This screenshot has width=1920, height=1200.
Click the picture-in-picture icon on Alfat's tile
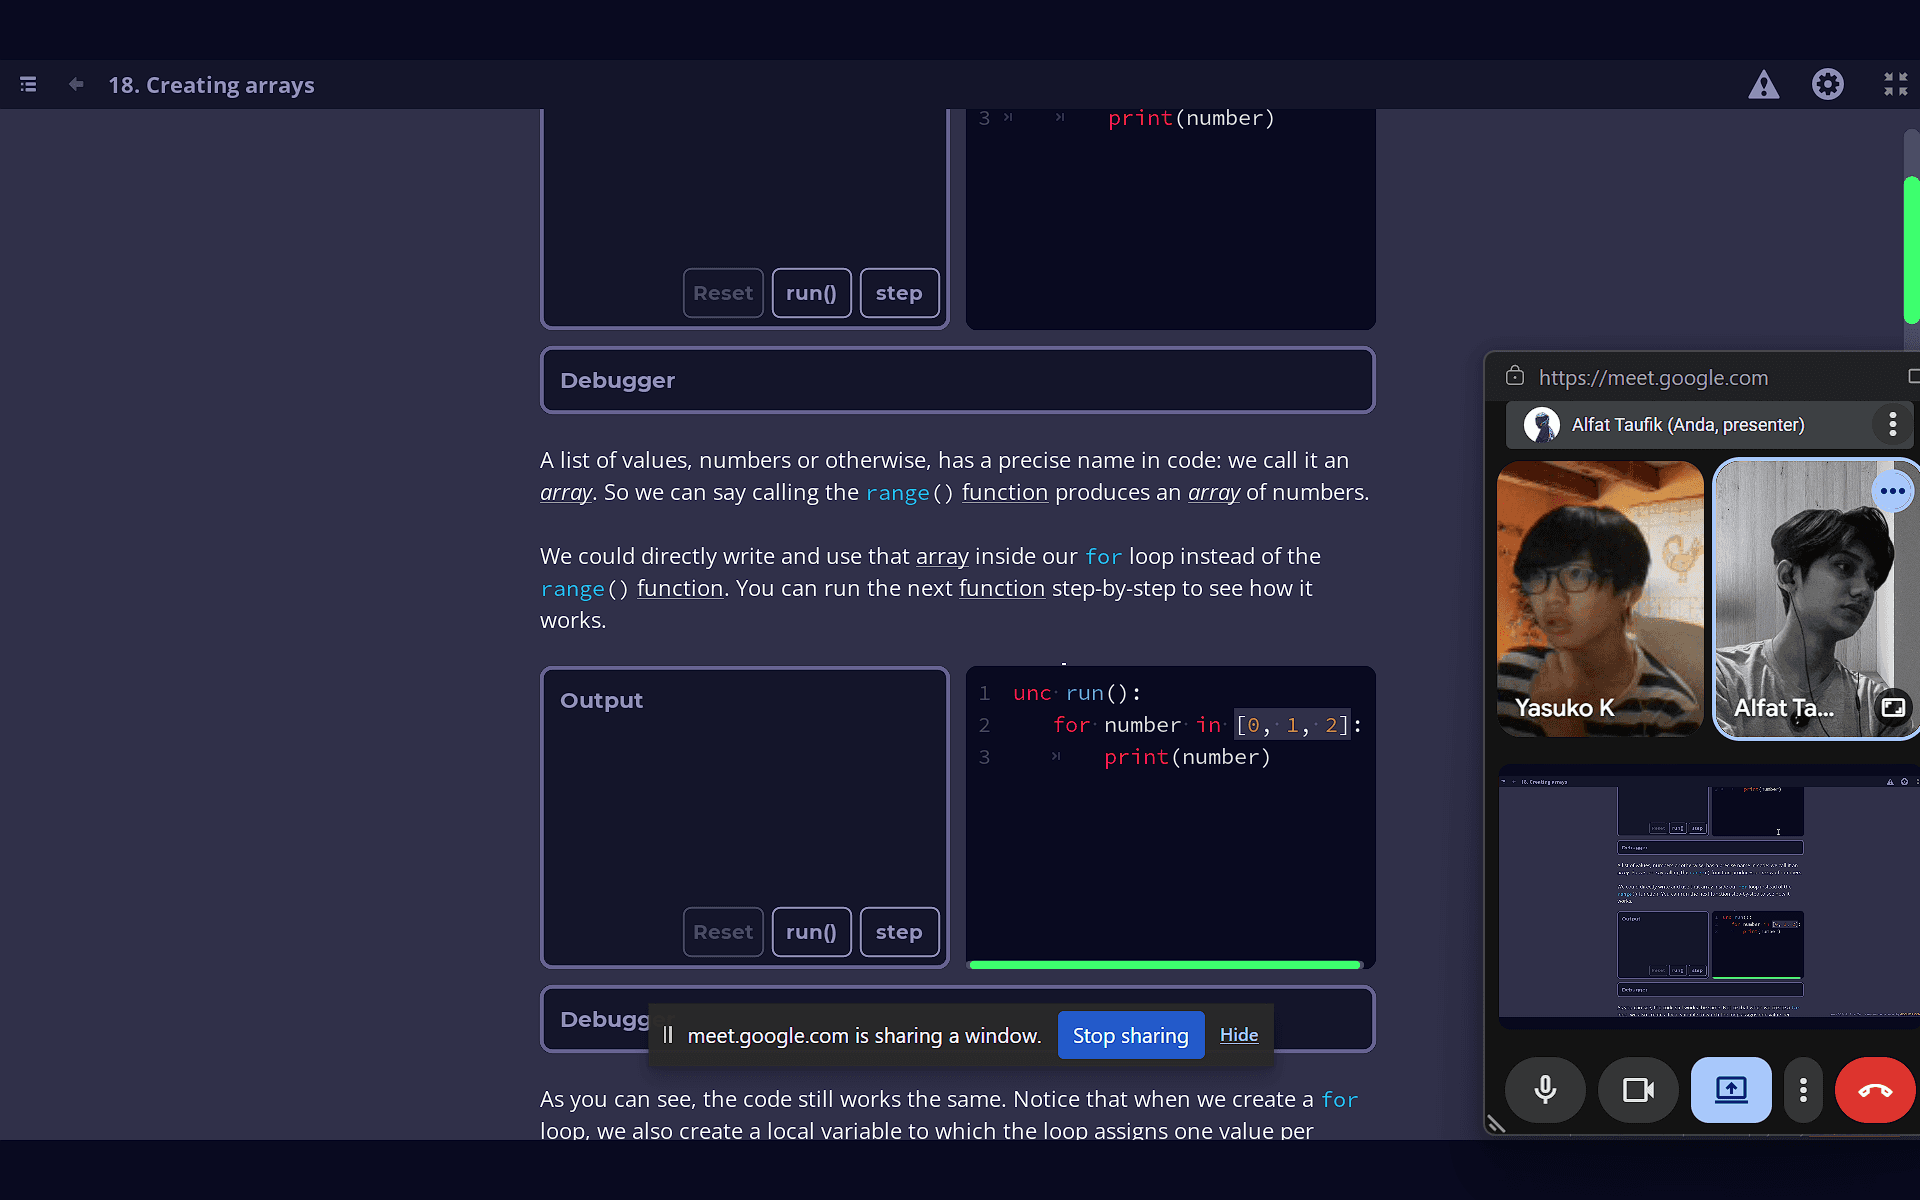pyautogui.click(x=1892, y=708)
